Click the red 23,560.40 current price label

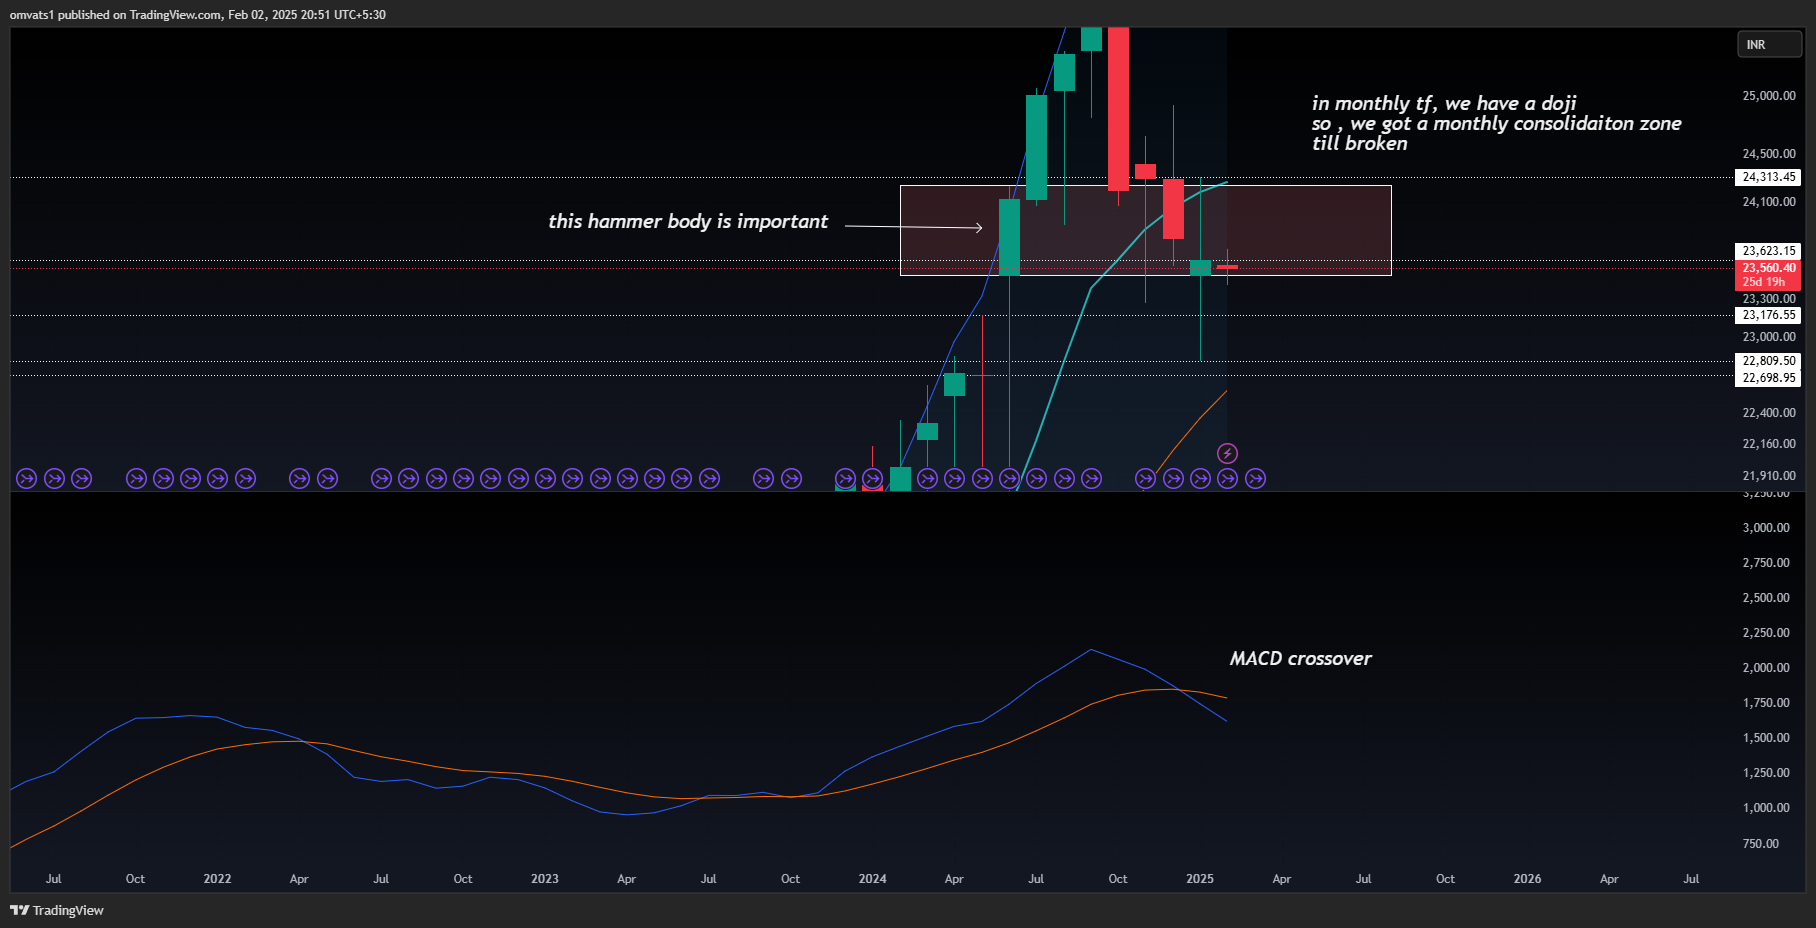1768,268
